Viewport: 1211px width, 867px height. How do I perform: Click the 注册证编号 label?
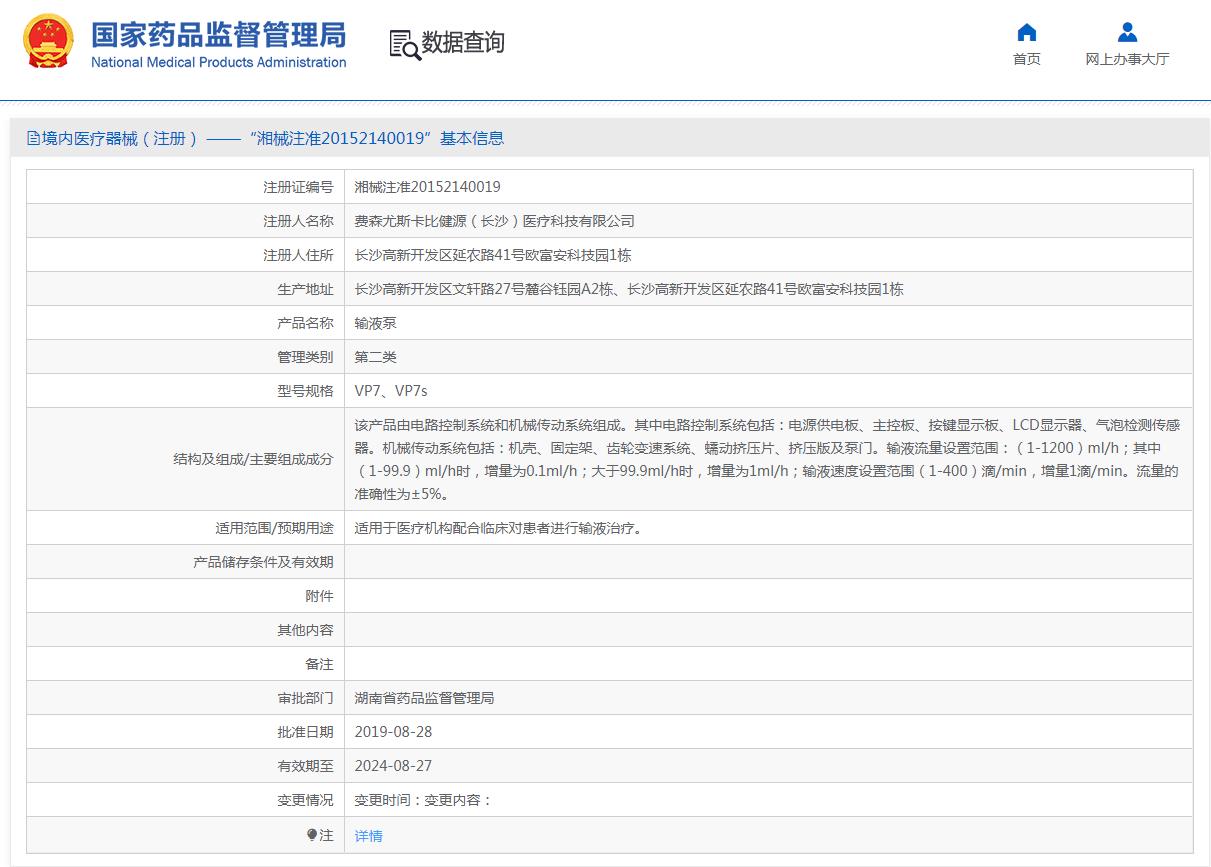[x=298, y=187]
